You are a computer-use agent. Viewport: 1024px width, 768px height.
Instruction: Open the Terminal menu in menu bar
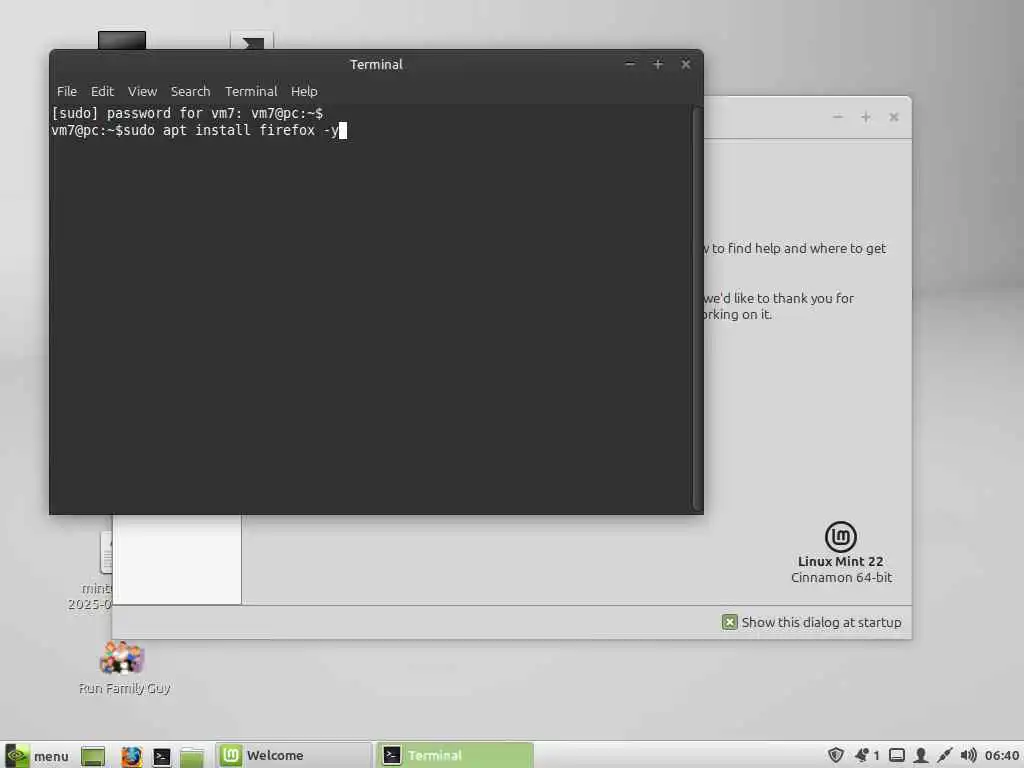point(251,91)
